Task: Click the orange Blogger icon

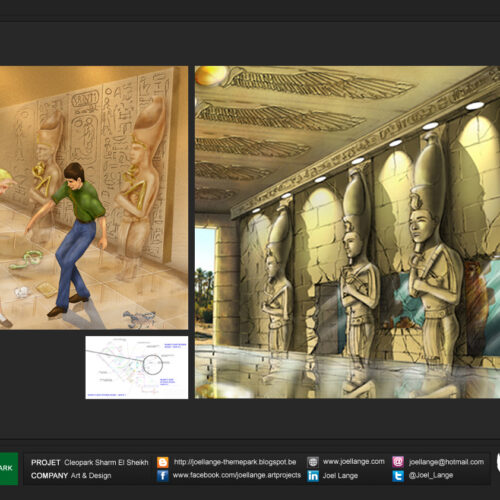Action: pyautogui.click(x=163, y=462)
